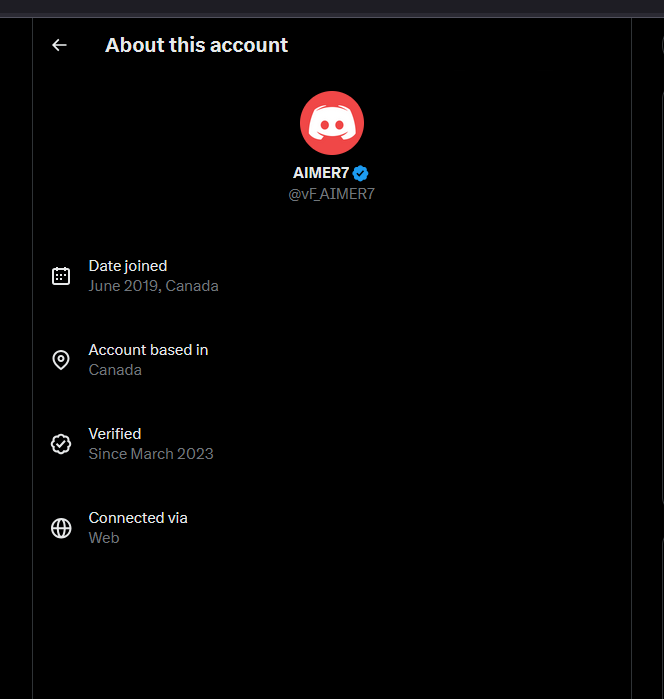The height and width of the screenshot is (699, 664).
Task: Select the 'June 2019, Canada' text
Action: pos(153,286)
